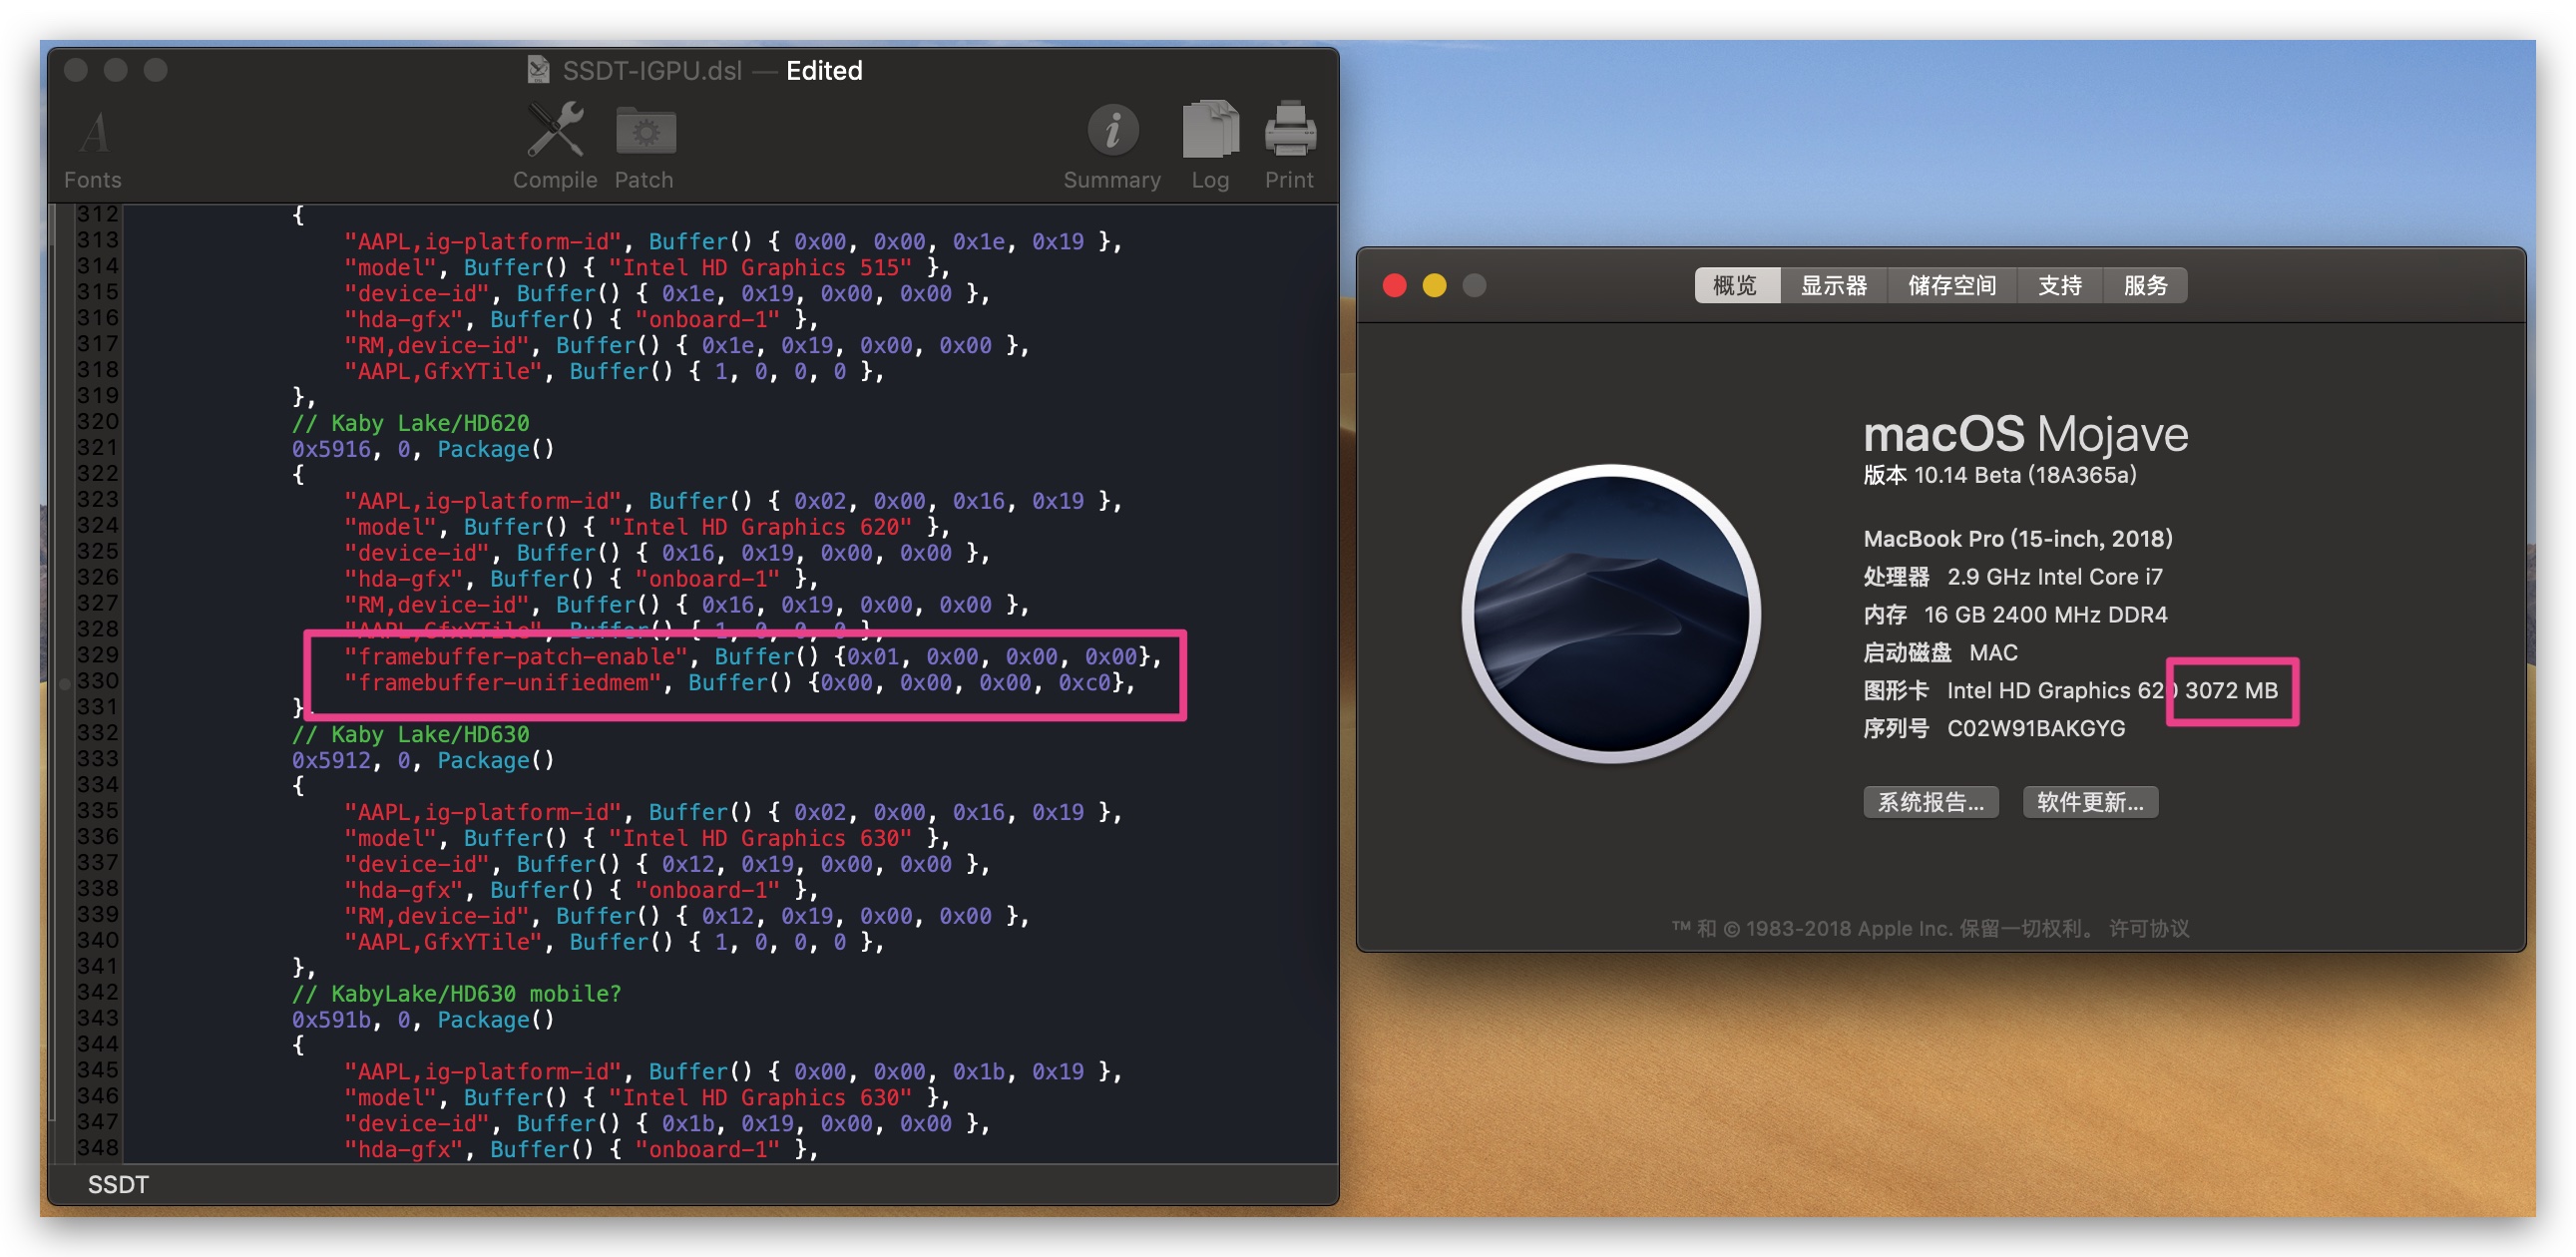Print the current document
Screen dimensions: 2576x1257
1289,147
